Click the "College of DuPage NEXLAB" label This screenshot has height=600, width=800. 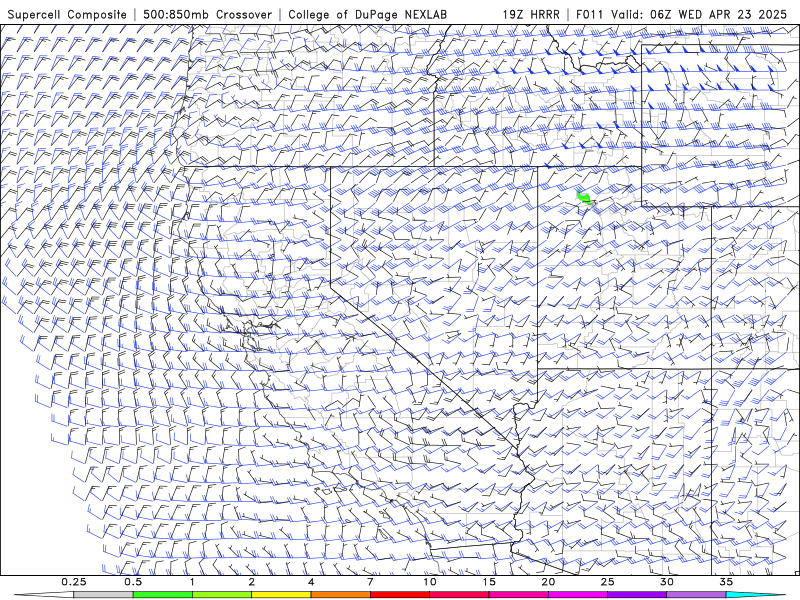click(x=367, y=14)
